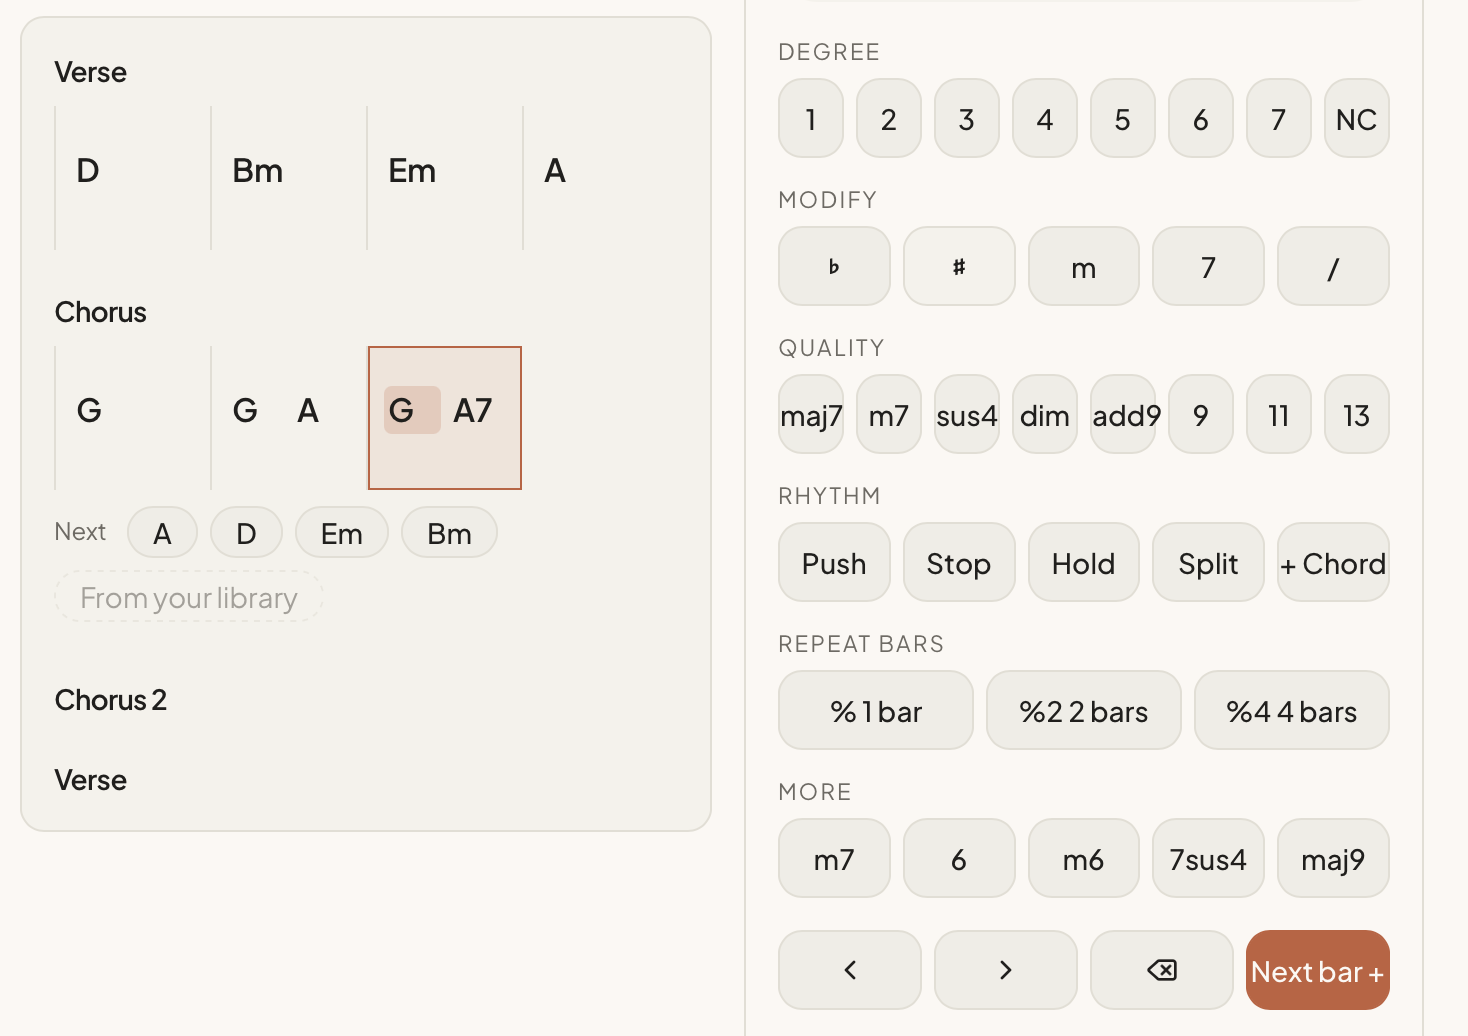Choose maj9 in the More section
This screenshot has width=1468, height=1036.
tap(1333, 858)
